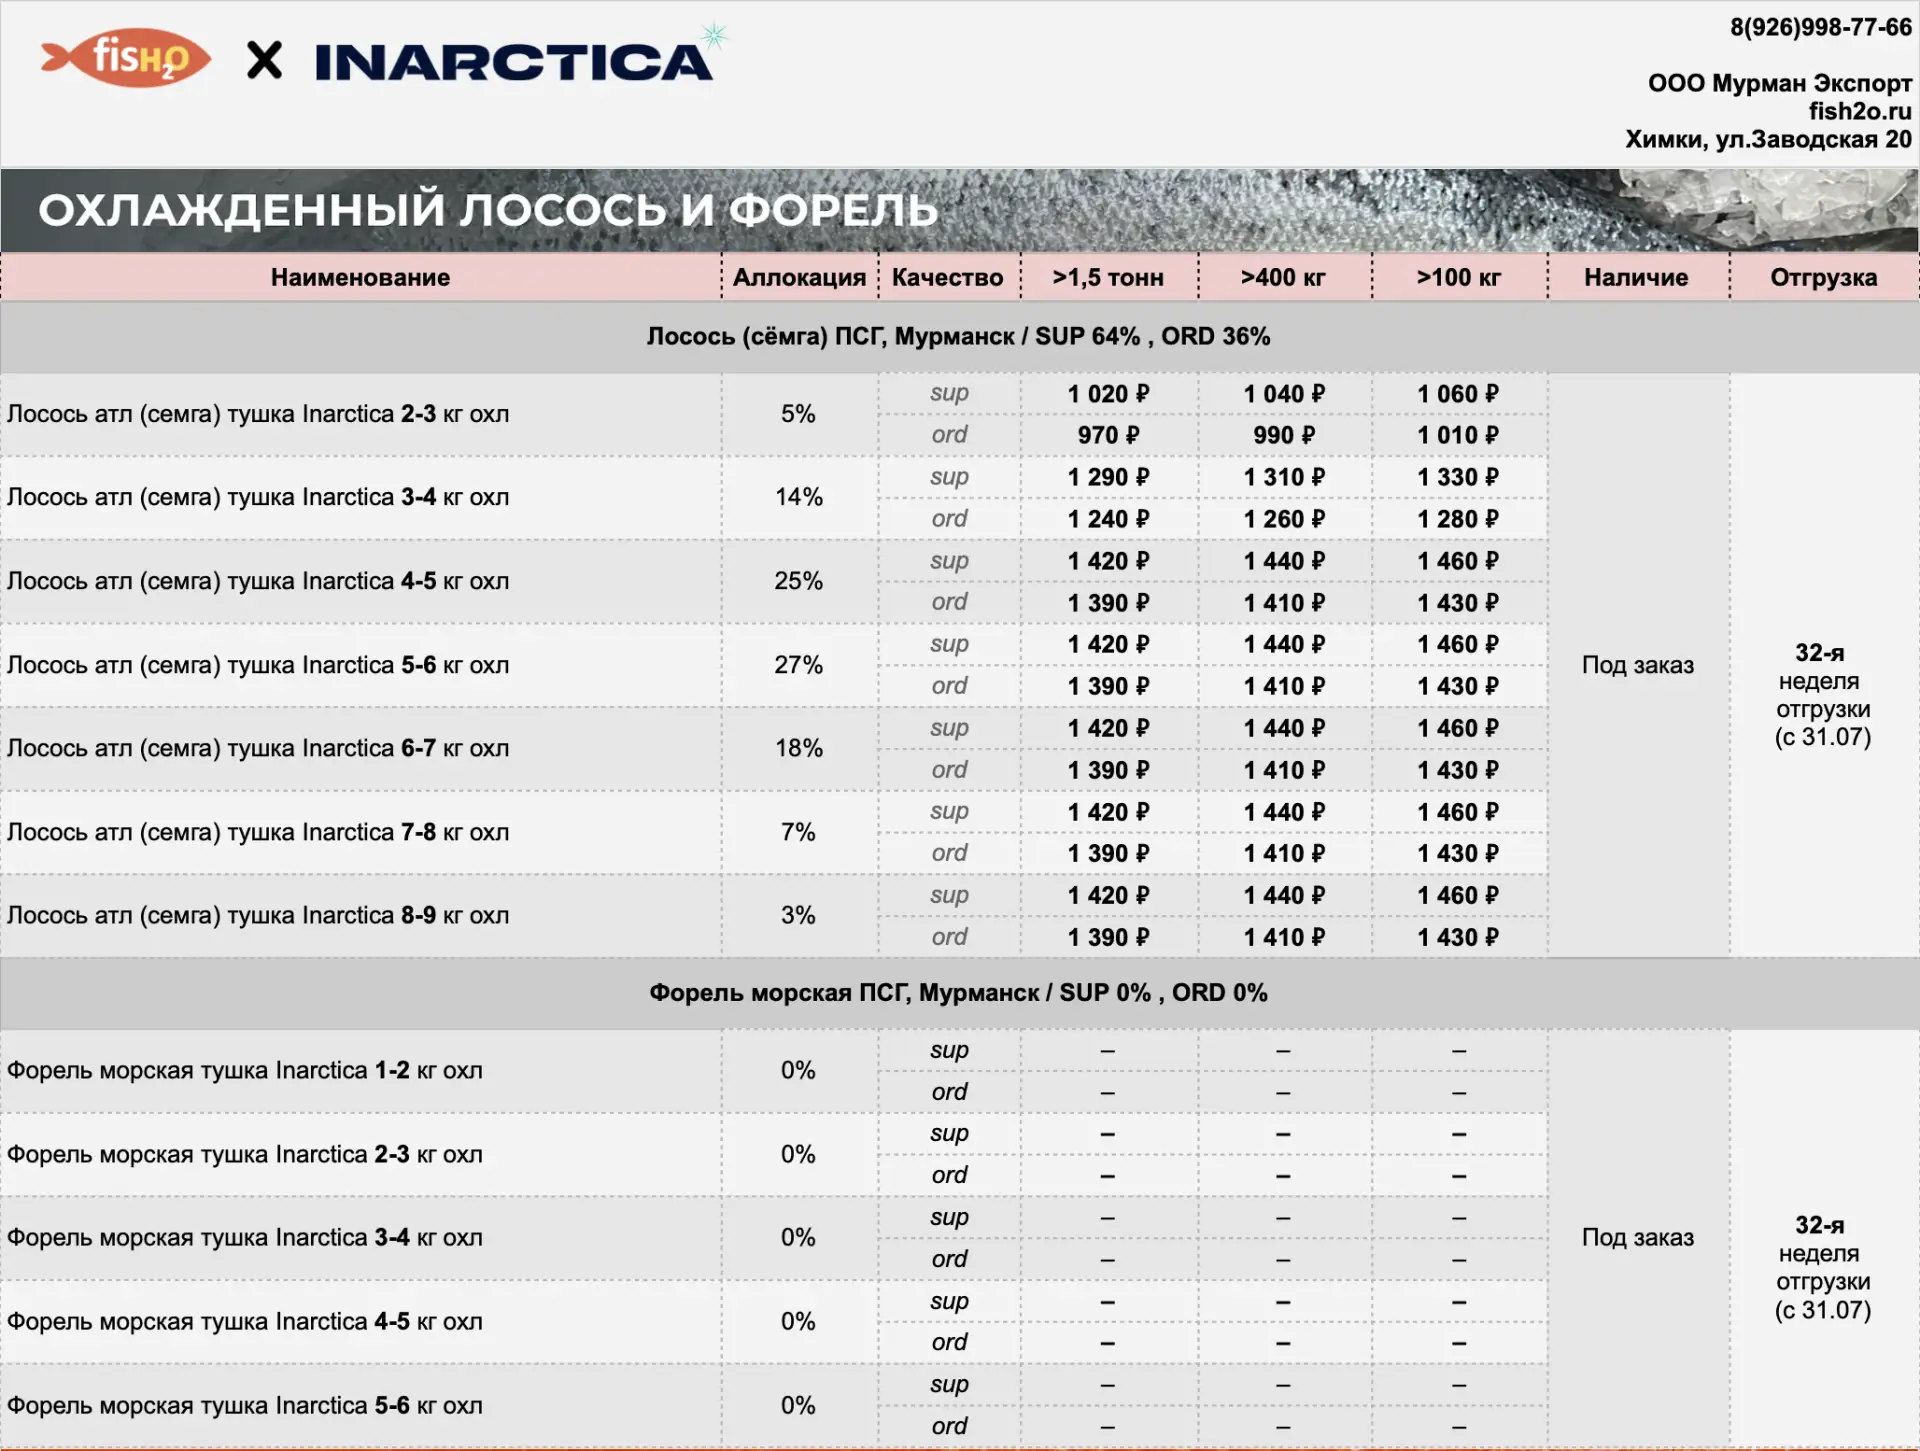Click the 14% allocation cell
1920x1451 pixels.
[798, 498]
